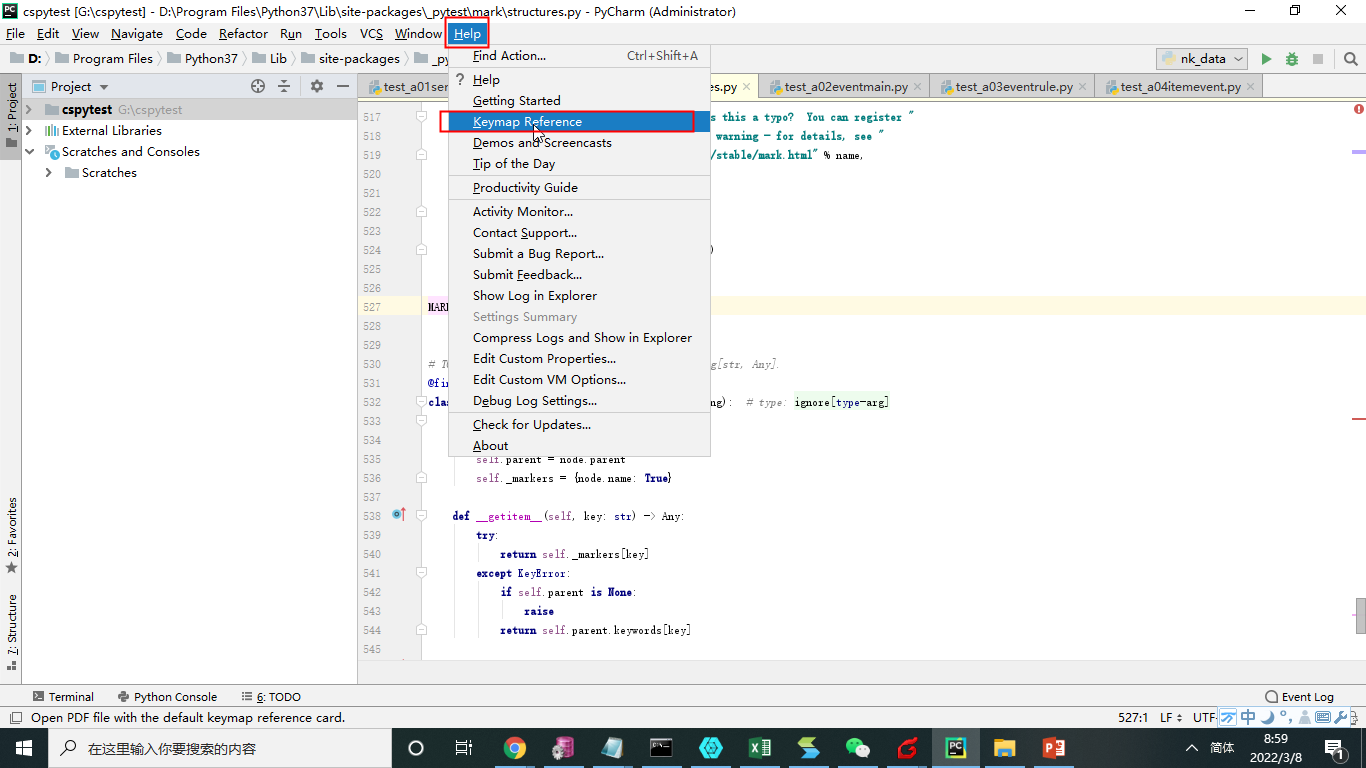
Task: Toggle tool window quick-access button in status bar
Action: point(16,718)
